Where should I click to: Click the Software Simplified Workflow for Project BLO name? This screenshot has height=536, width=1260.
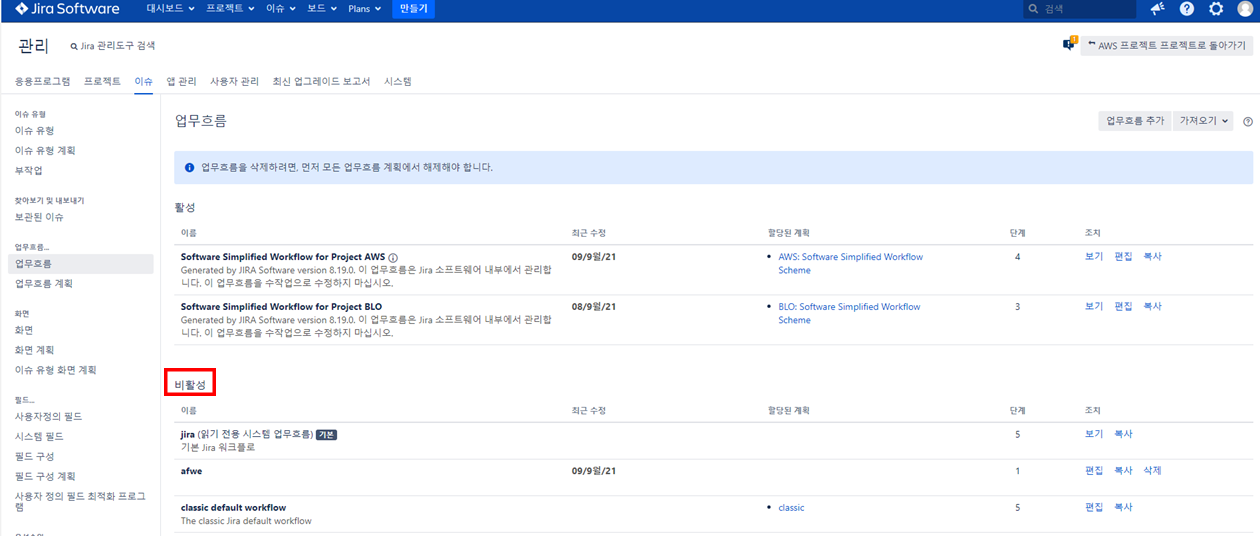pos(281,307)
